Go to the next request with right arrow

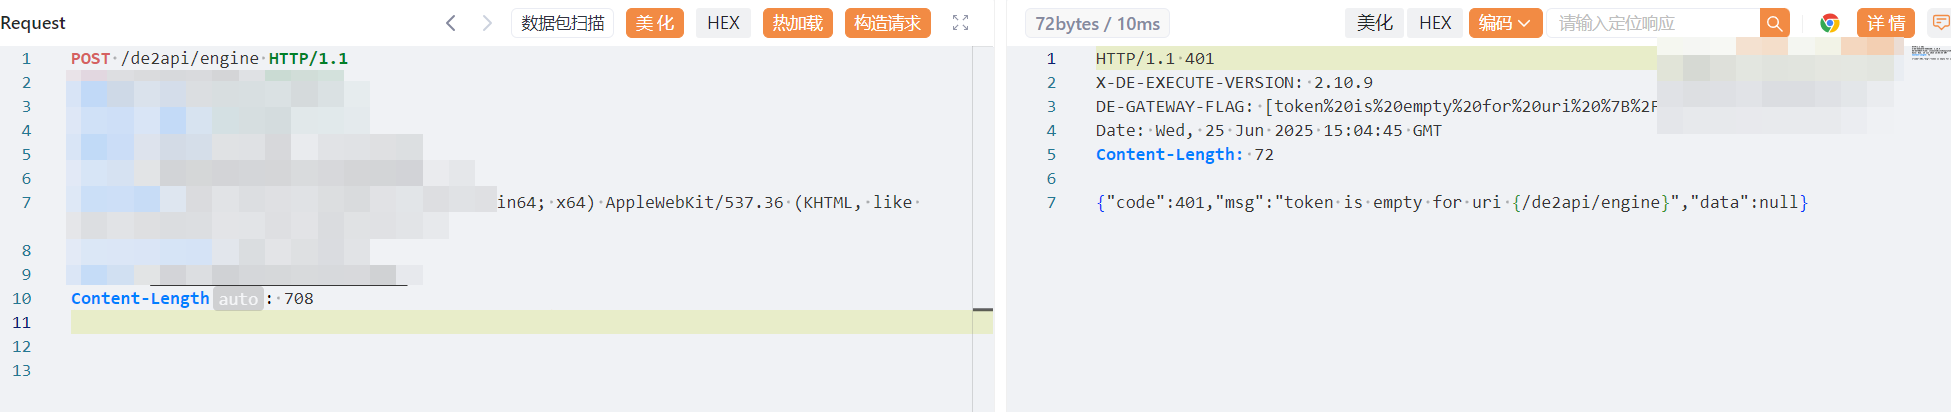tap(487, 23)
